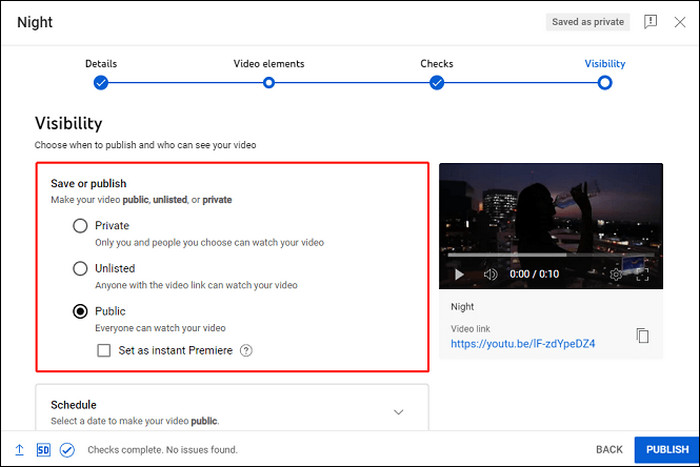Select the Private radio button
This screenshot has width=700, height=467.
click(x=80, y=226)
